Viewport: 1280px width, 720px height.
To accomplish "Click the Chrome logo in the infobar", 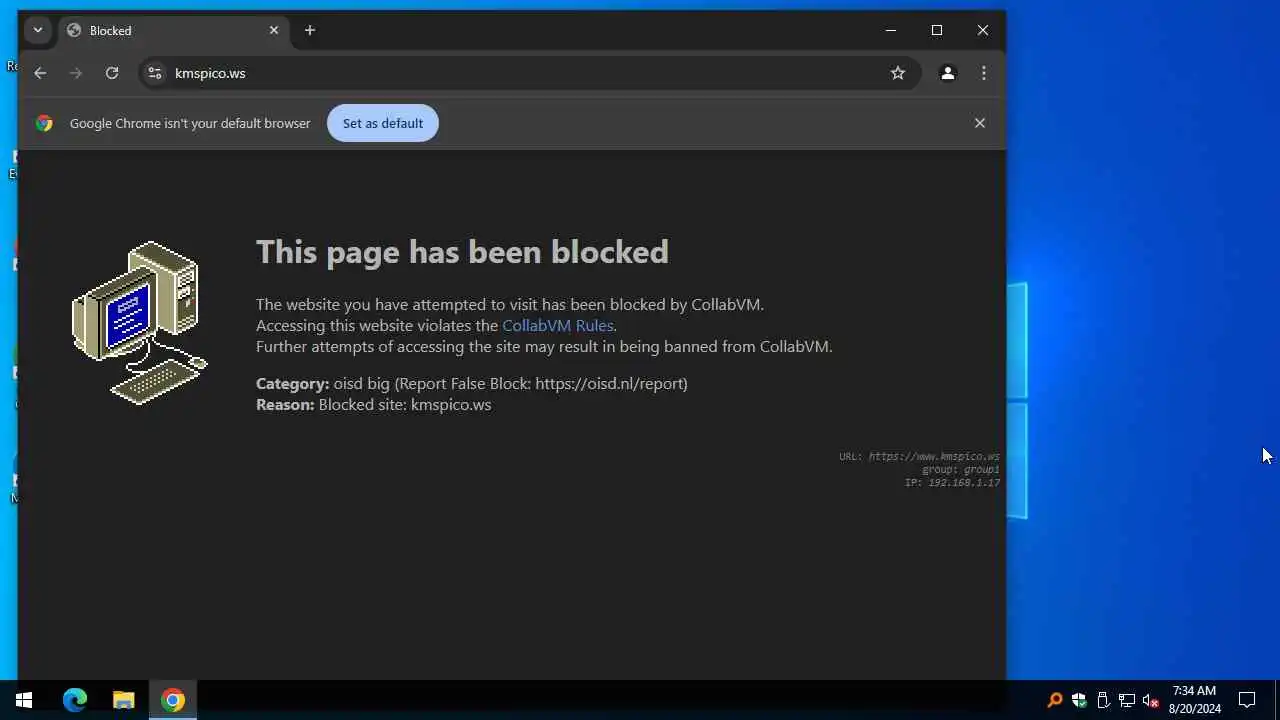I will coord(44,123).
